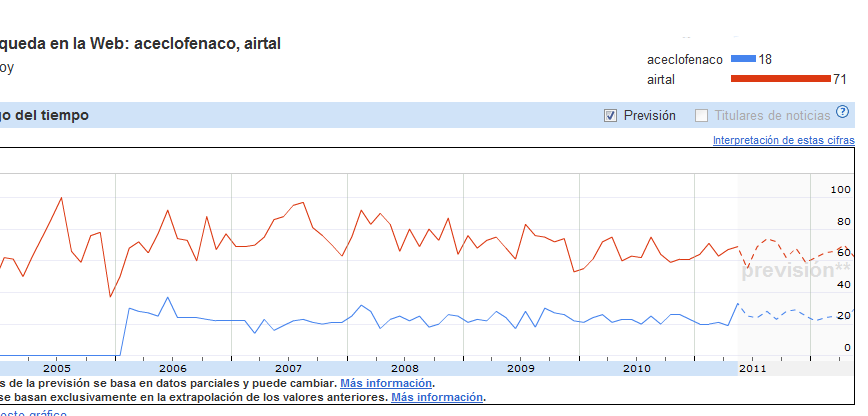Select the 2006 year label on timeline

click(x=173, y=368)
